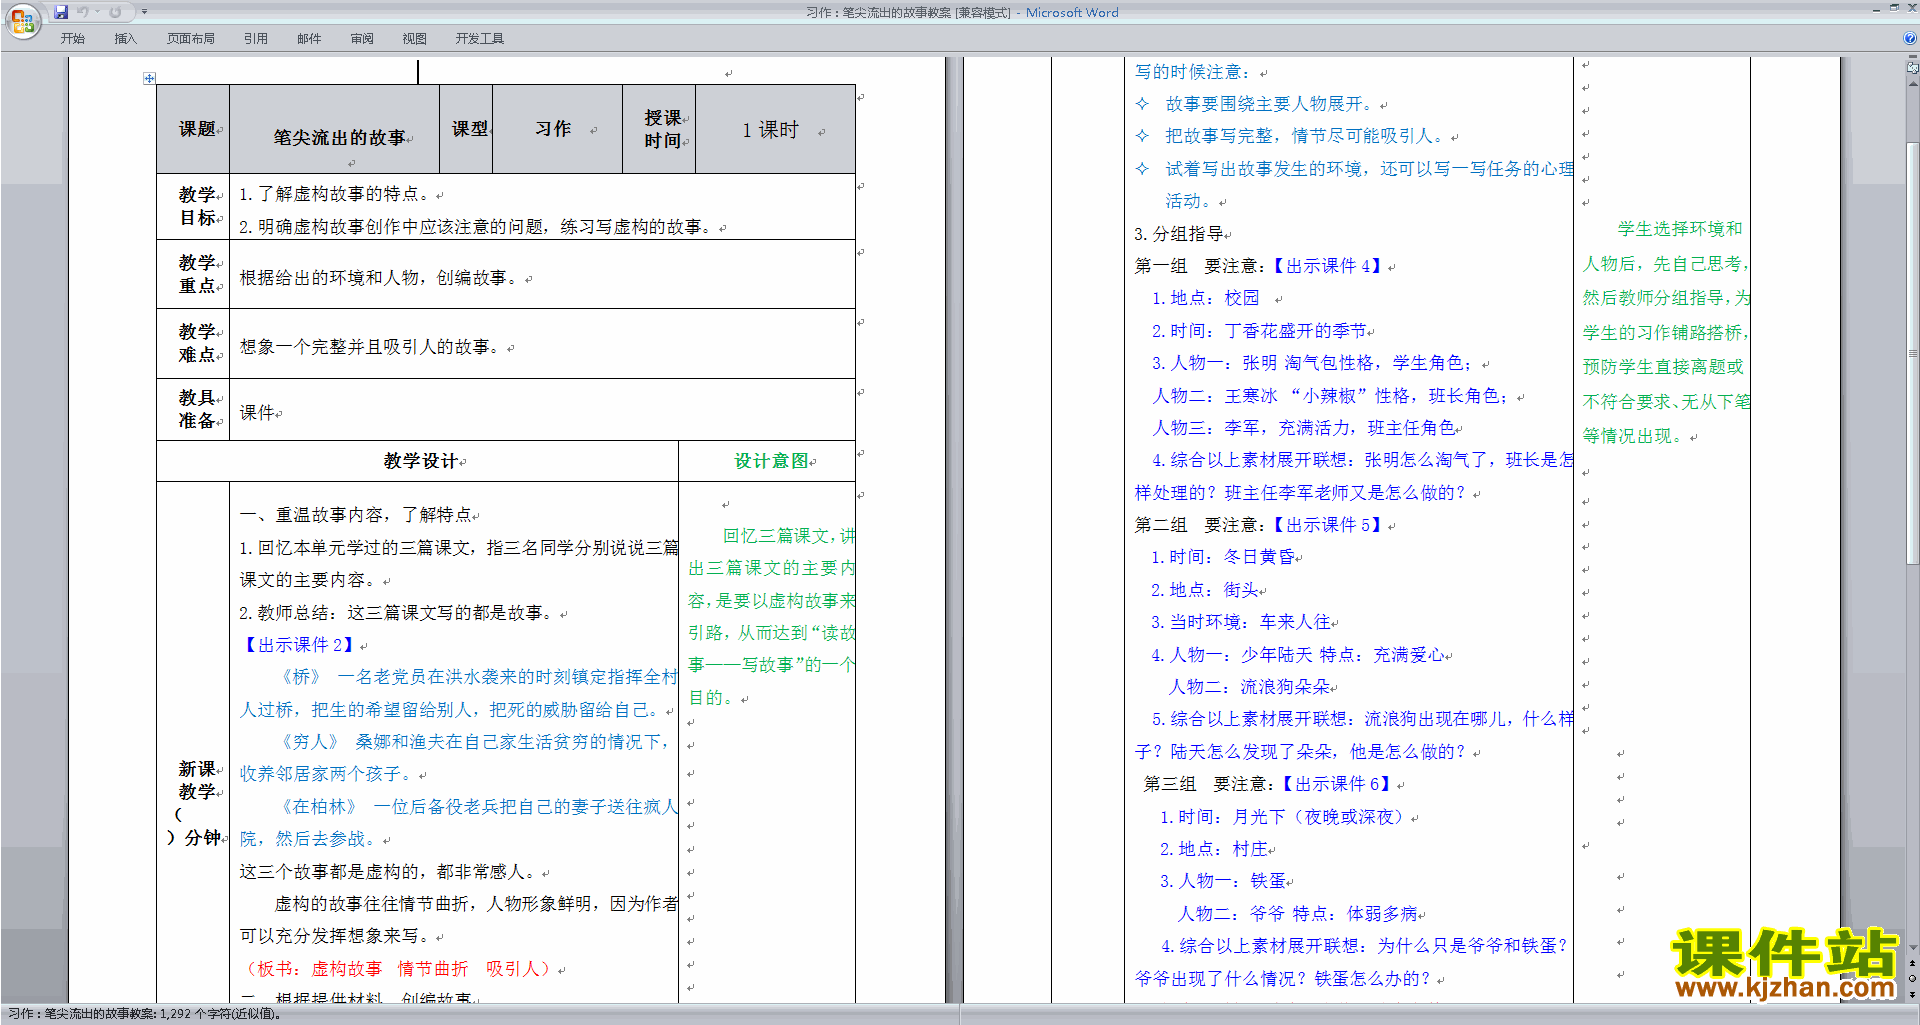Click the line 人物二：流浪狗朵朵

point(1250,687)
